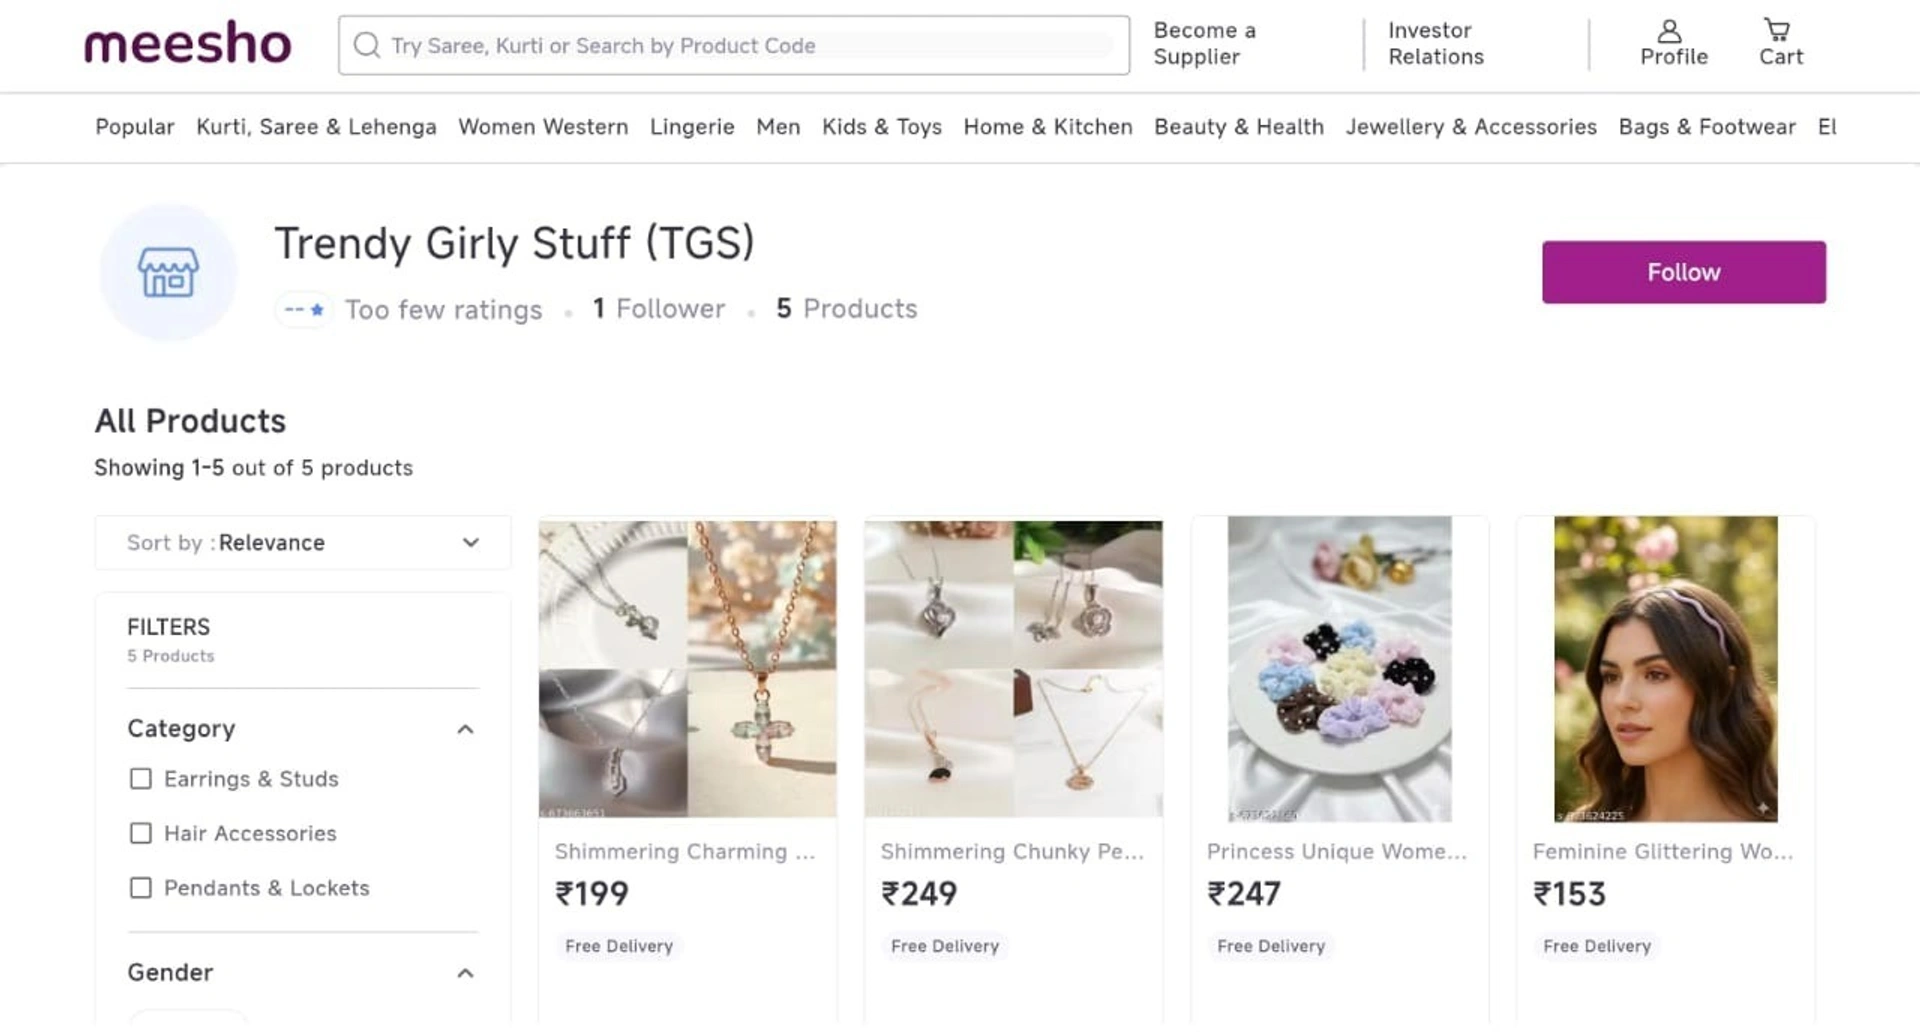The width and height of the screenshot is (1920, 1034).
Task: Tick the Pendants & Lockets checkbox
Action: 141,888
